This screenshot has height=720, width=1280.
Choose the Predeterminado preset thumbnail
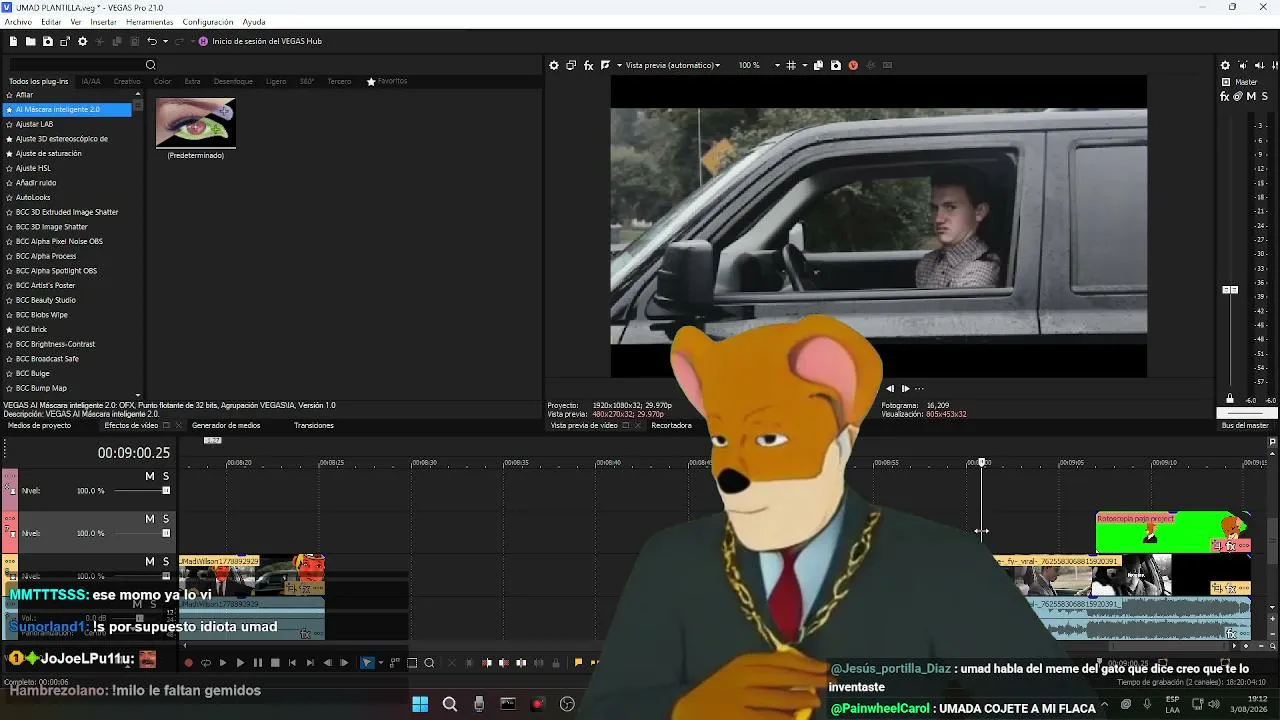(196, 123)
